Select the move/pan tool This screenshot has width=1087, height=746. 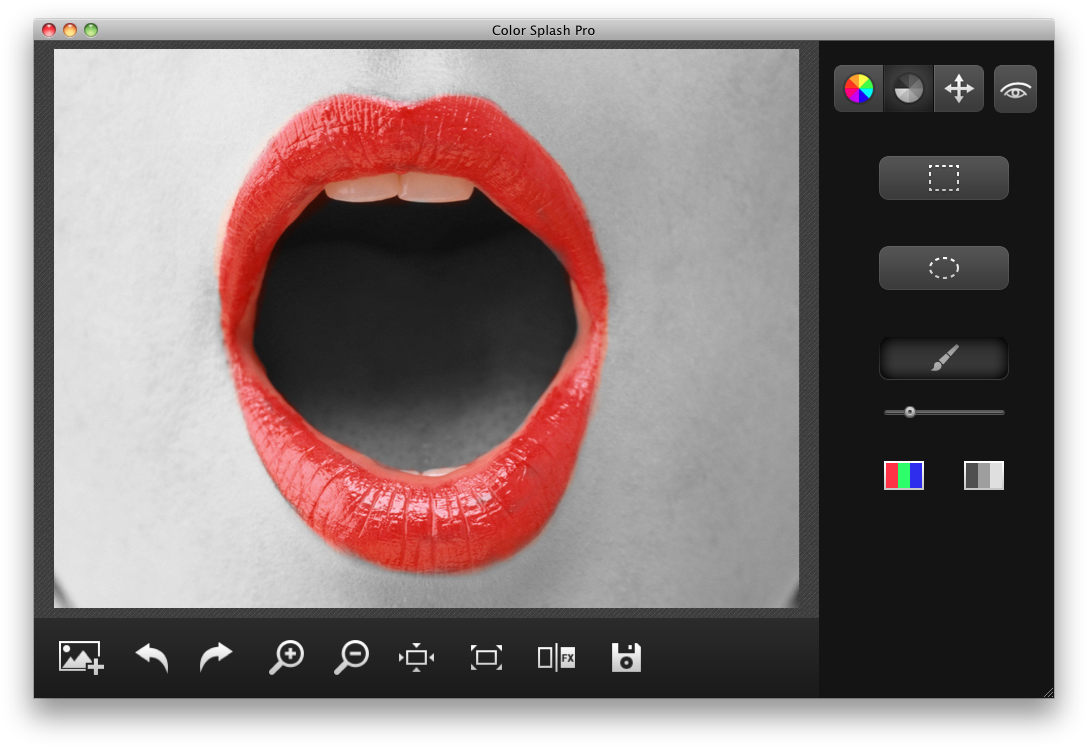[958, 88]
